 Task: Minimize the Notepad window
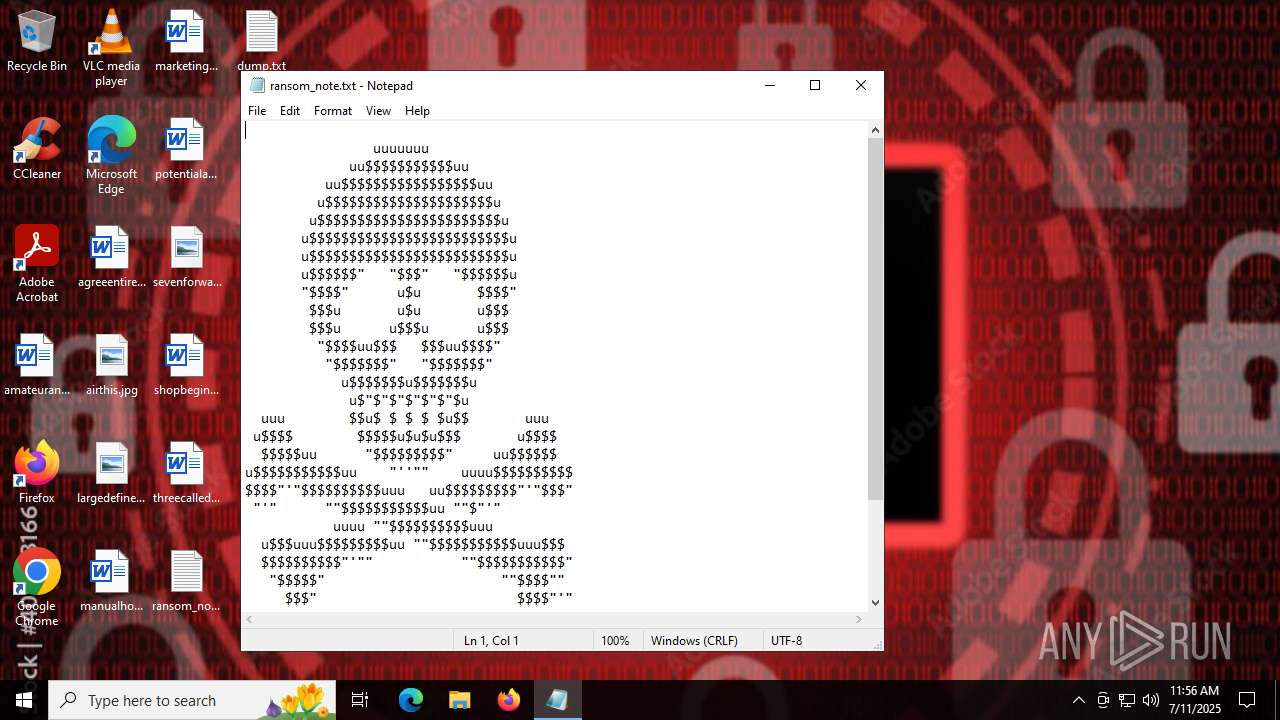click(769, 86)
